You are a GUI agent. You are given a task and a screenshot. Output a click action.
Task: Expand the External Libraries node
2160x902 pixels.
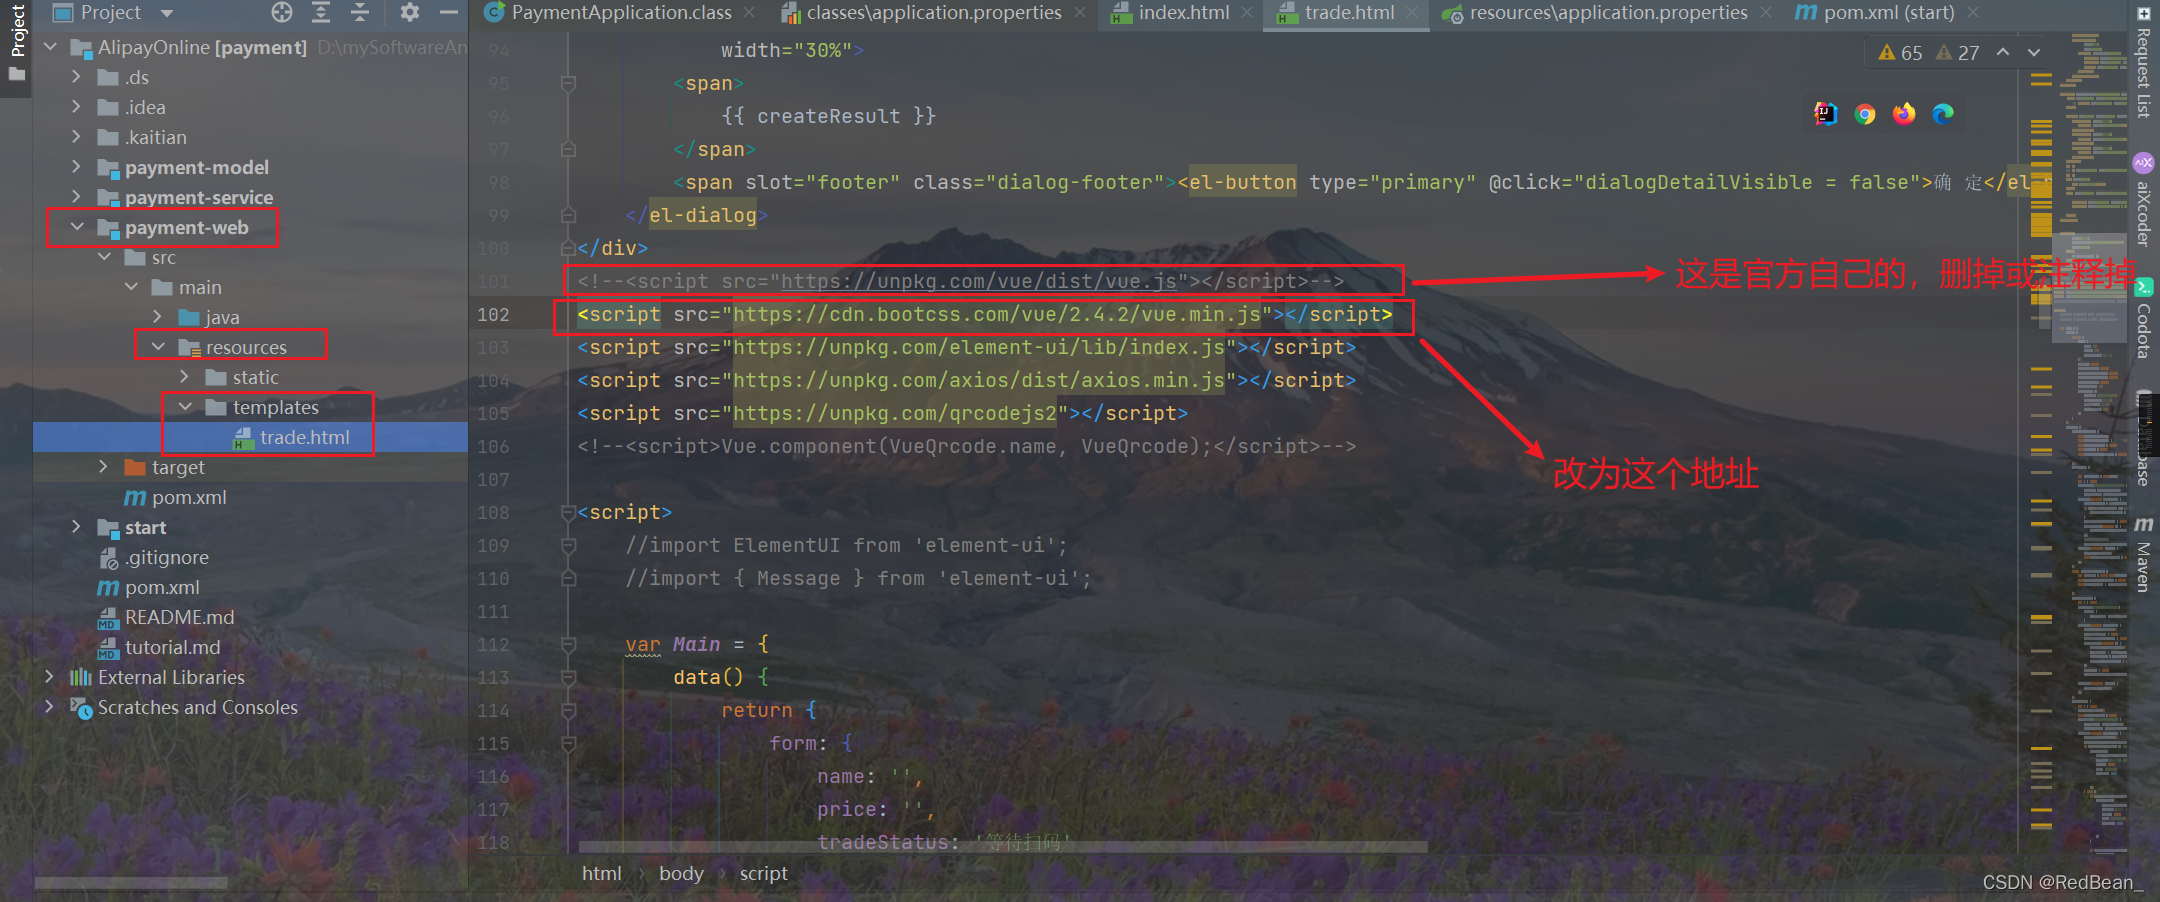pos(50,677)
